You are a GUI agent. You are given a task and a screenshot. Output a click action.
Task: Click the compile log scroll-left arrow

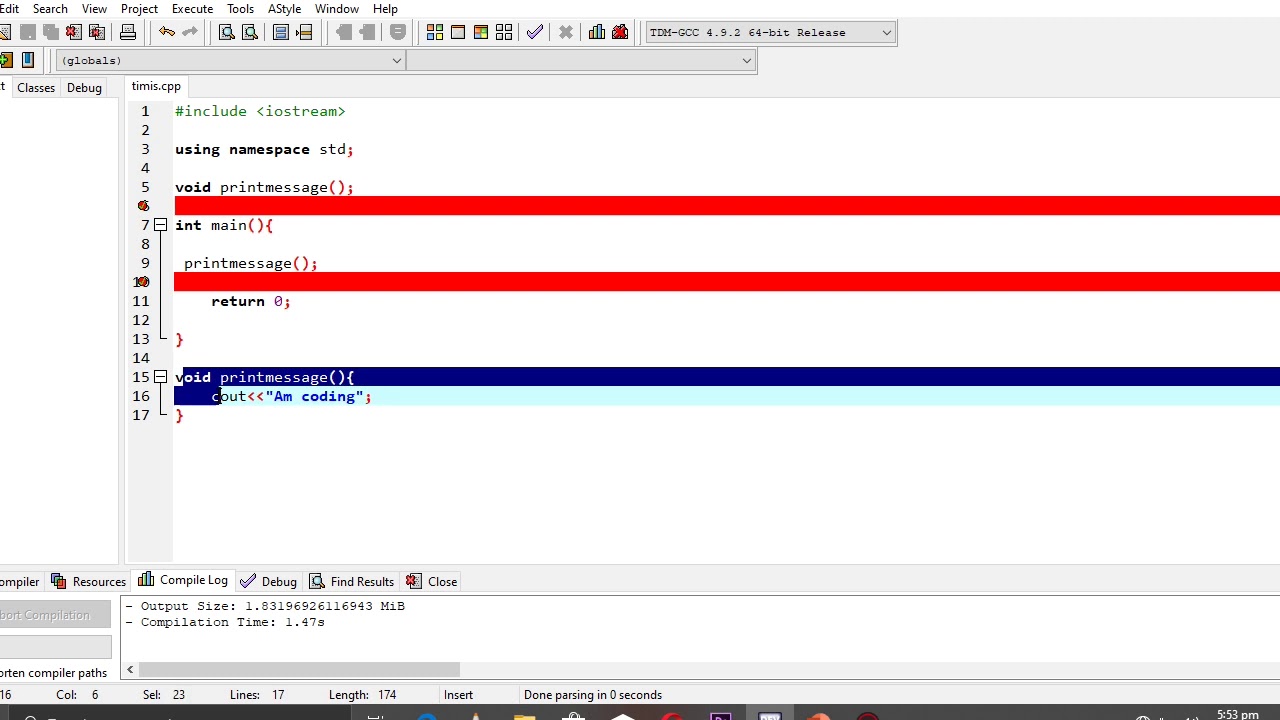tap(130, 670)
